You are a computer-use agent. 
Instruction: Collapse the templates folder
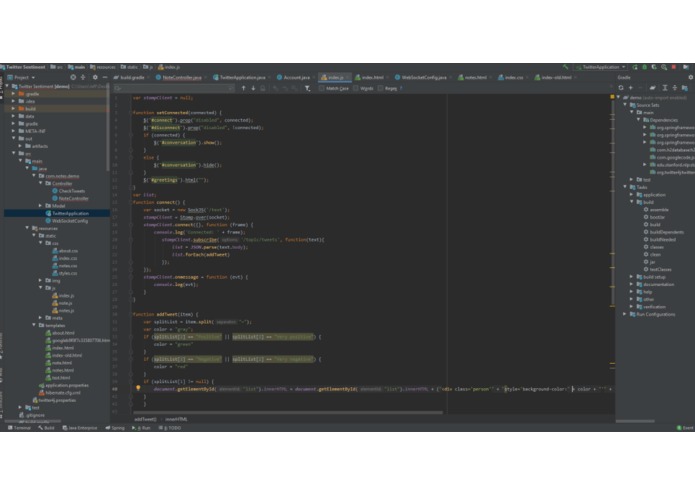34,325
